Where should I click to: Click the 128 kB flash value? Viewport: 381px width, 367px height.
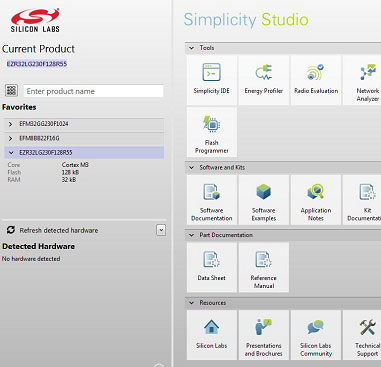click(70, 172)
